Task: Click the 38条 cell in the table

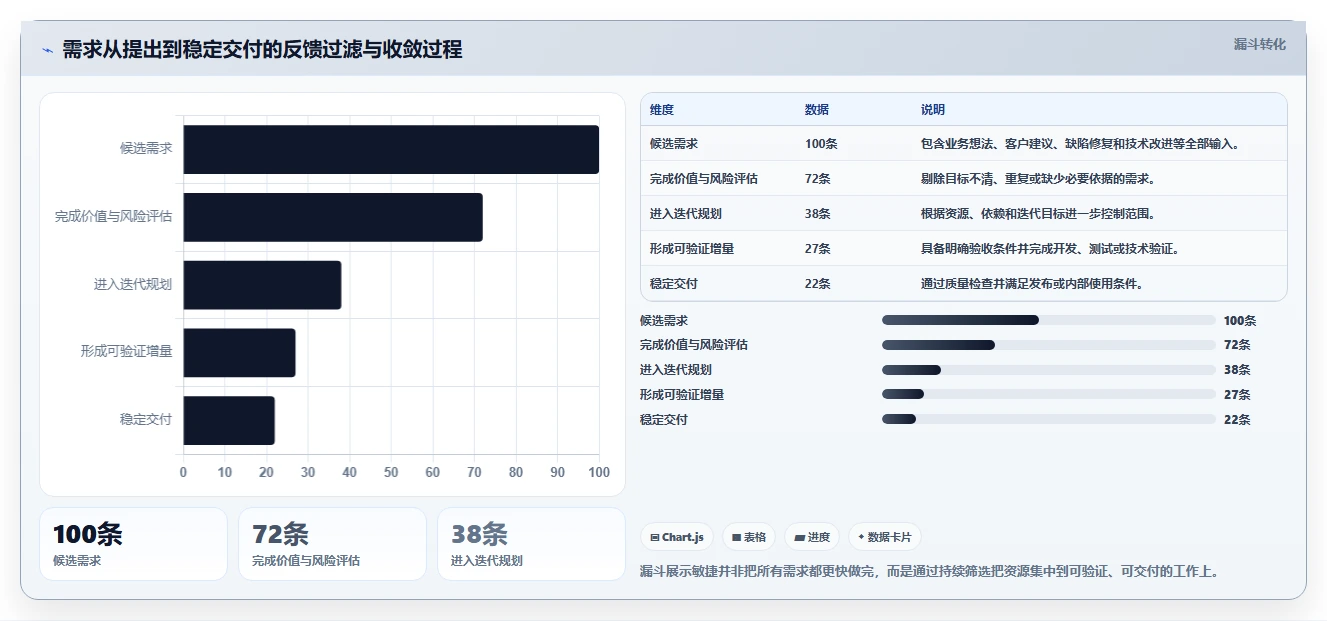Action: click(818, 214)
